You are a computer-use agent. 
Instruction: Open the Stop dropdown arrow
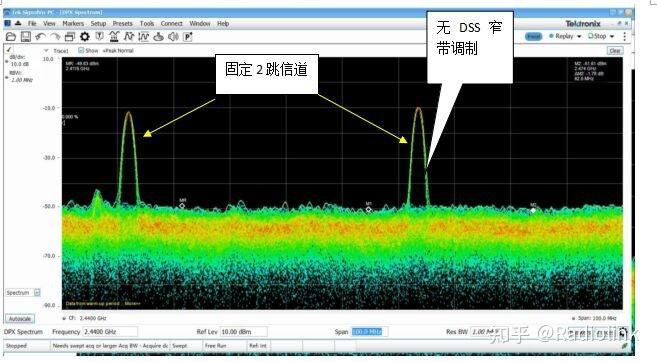tap(612, 36)
